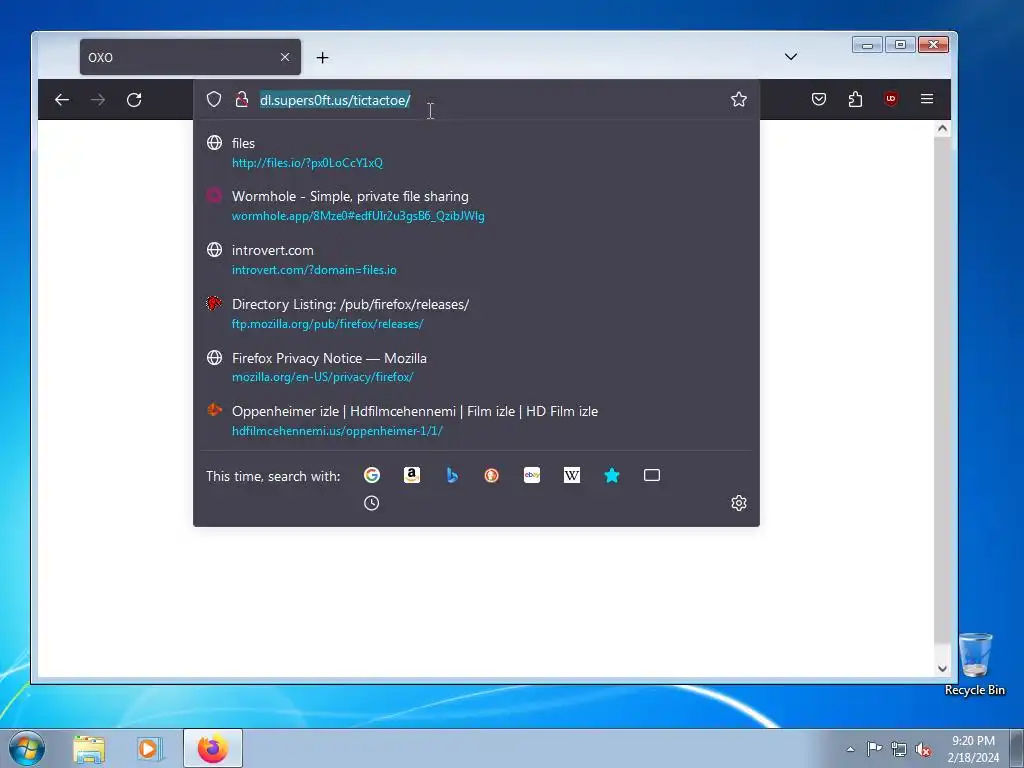Open introvert.com/?domain=files.io URL link
The width and height of the screenshot is (1024, 768).
click(314, 270)
